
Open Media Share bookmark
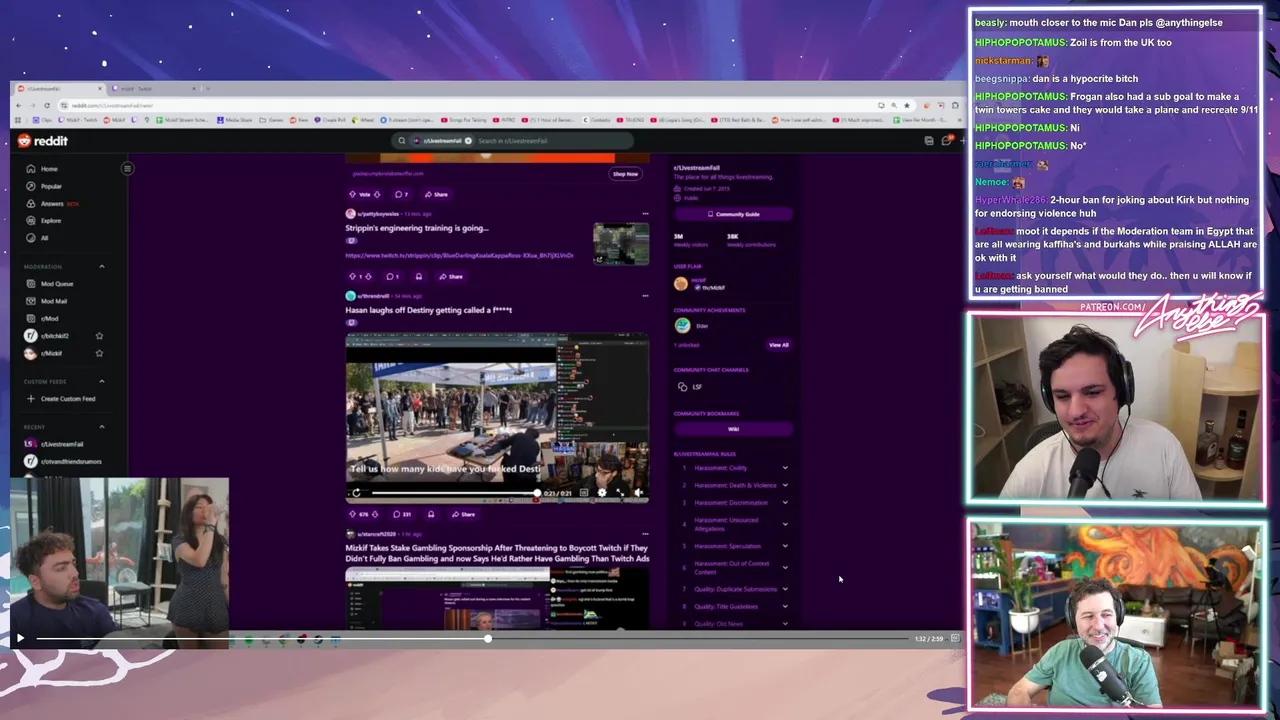pyautogui.click(x=235, y=120)
